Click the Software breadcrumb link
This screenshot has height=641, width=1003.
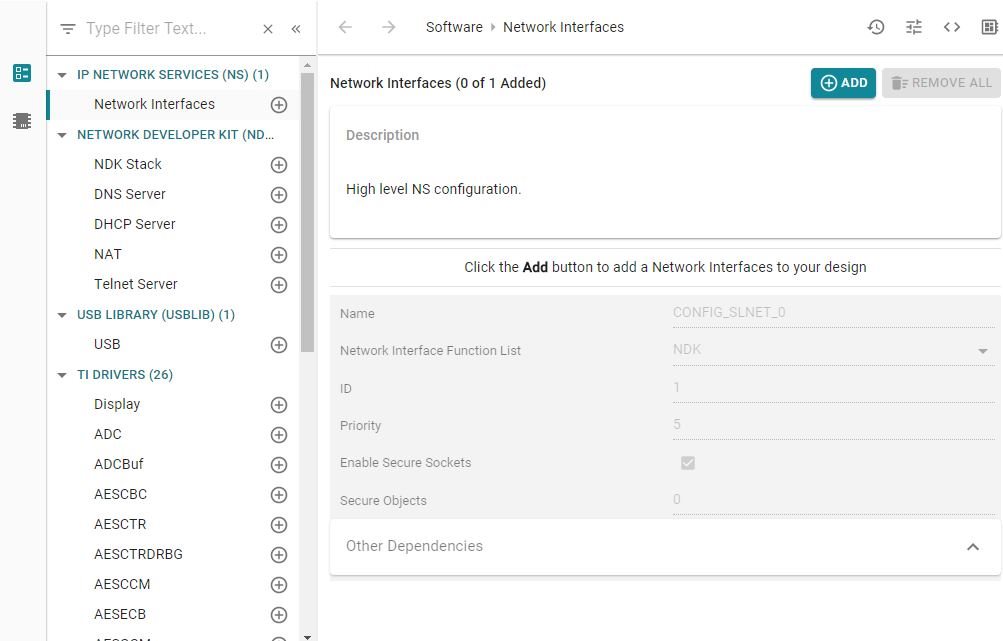pyautogui.click(x=454, y=27)
